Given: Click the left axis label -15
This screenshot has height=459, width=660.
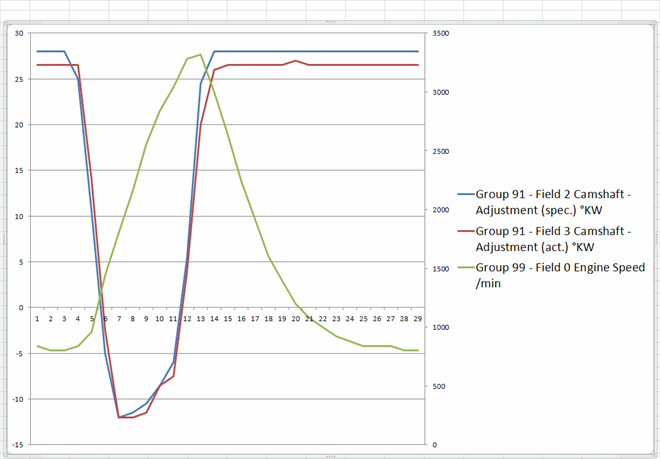Looking at the screenshot, I should pos(18,445).
